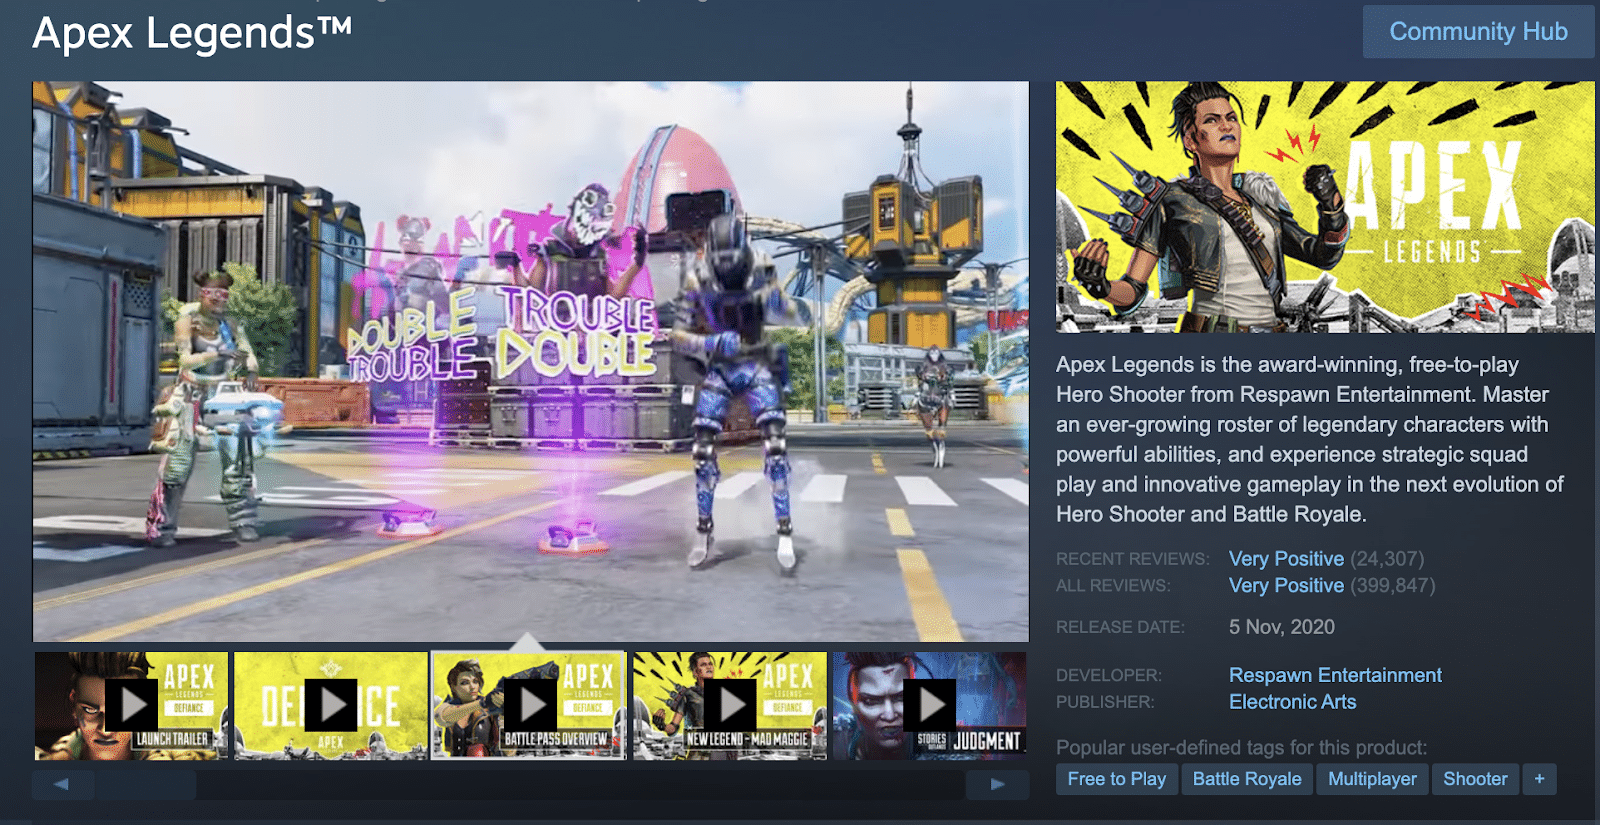
Task: Click the plus button to add tags
Action: point(1539,779)
